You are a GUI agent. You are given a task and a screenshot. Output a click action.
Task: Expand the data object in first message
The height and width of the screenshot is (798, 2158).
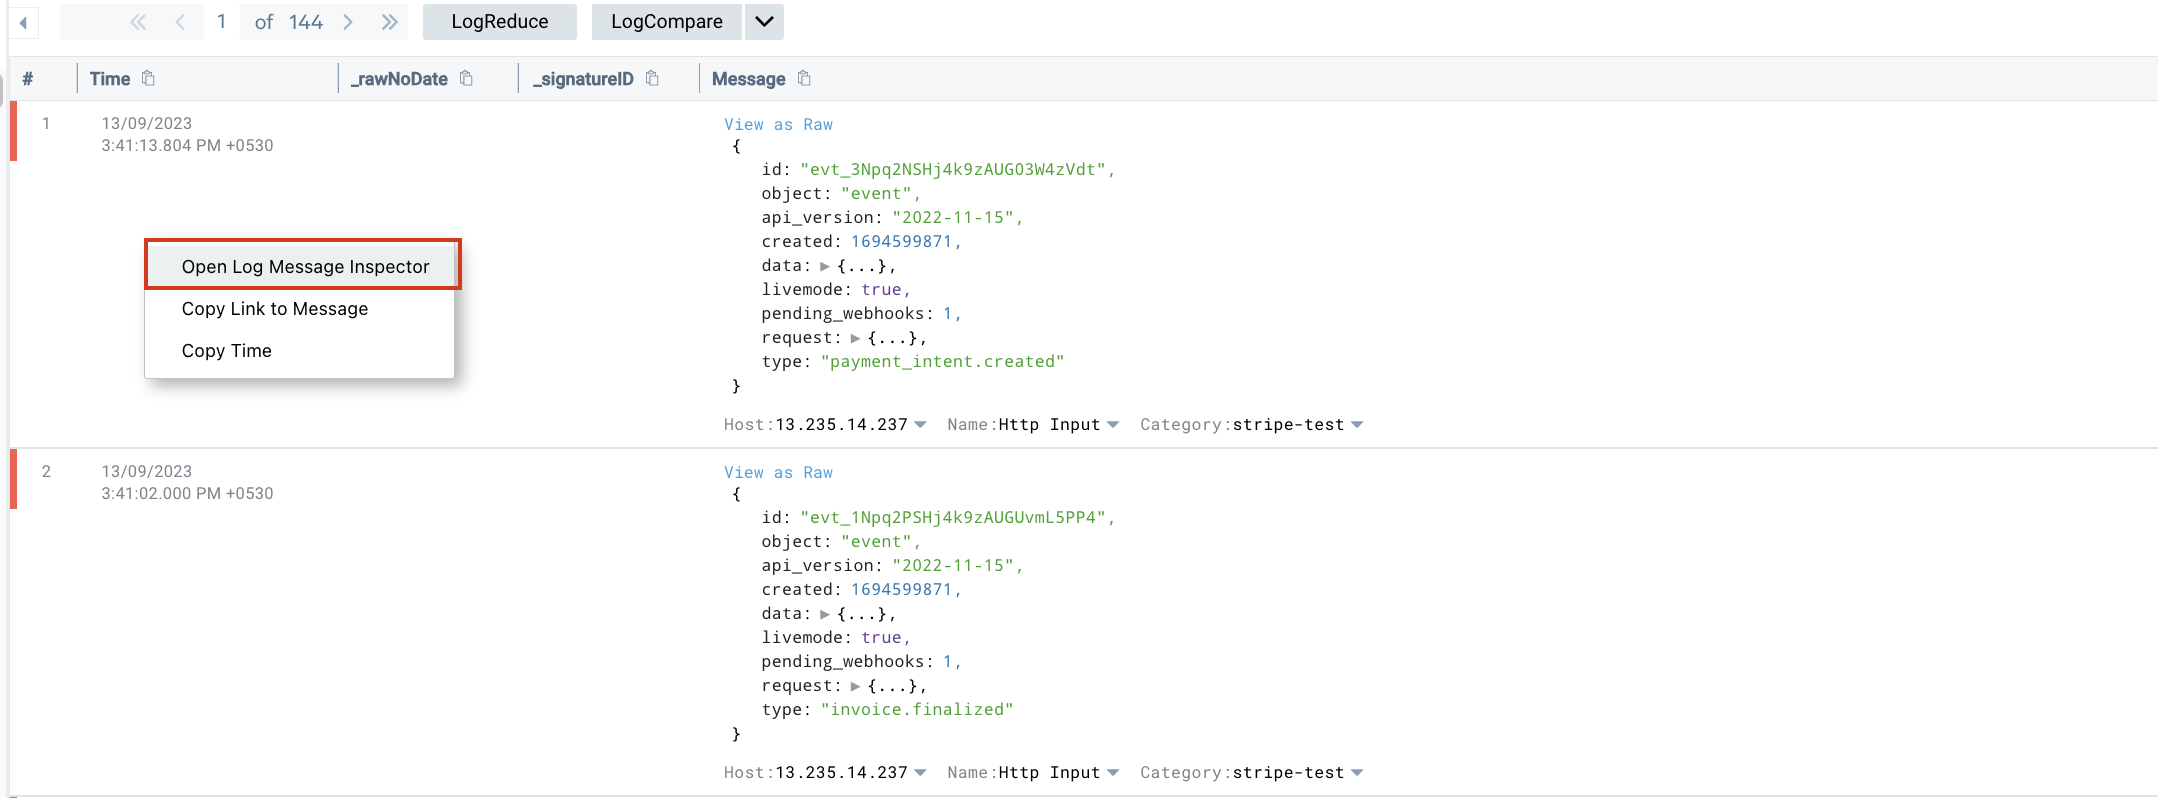tap(825, 266)
